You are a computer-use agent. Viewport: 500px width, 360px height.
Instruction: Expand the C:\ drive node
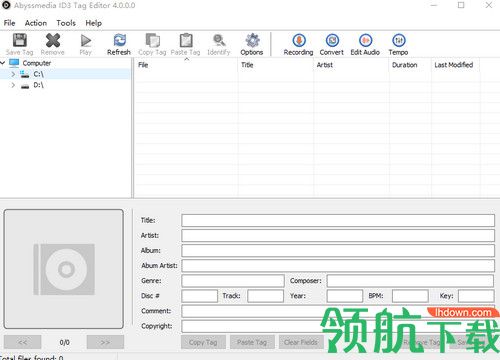point(13,74)
